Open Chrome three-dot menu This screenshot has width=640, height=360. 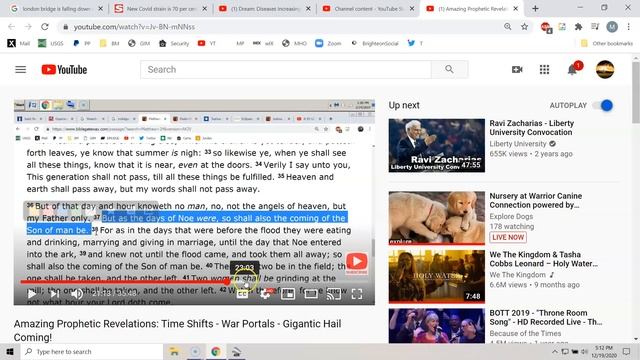[629, 27]
